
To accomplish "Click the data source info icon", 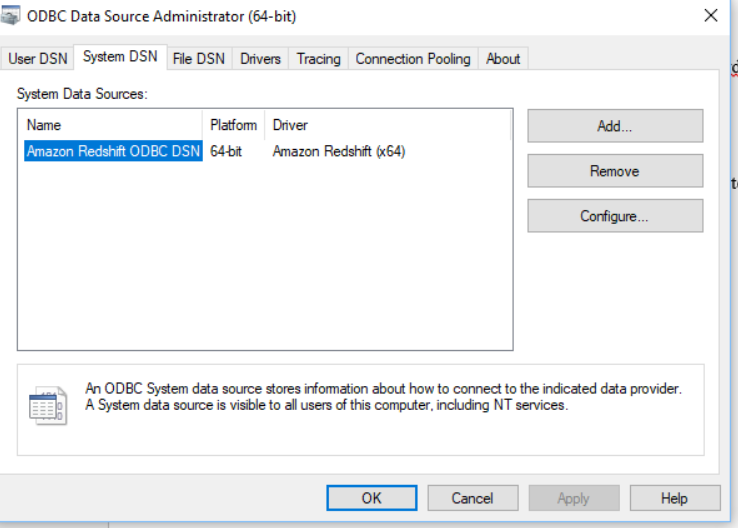I will click(x=48, y=406).
